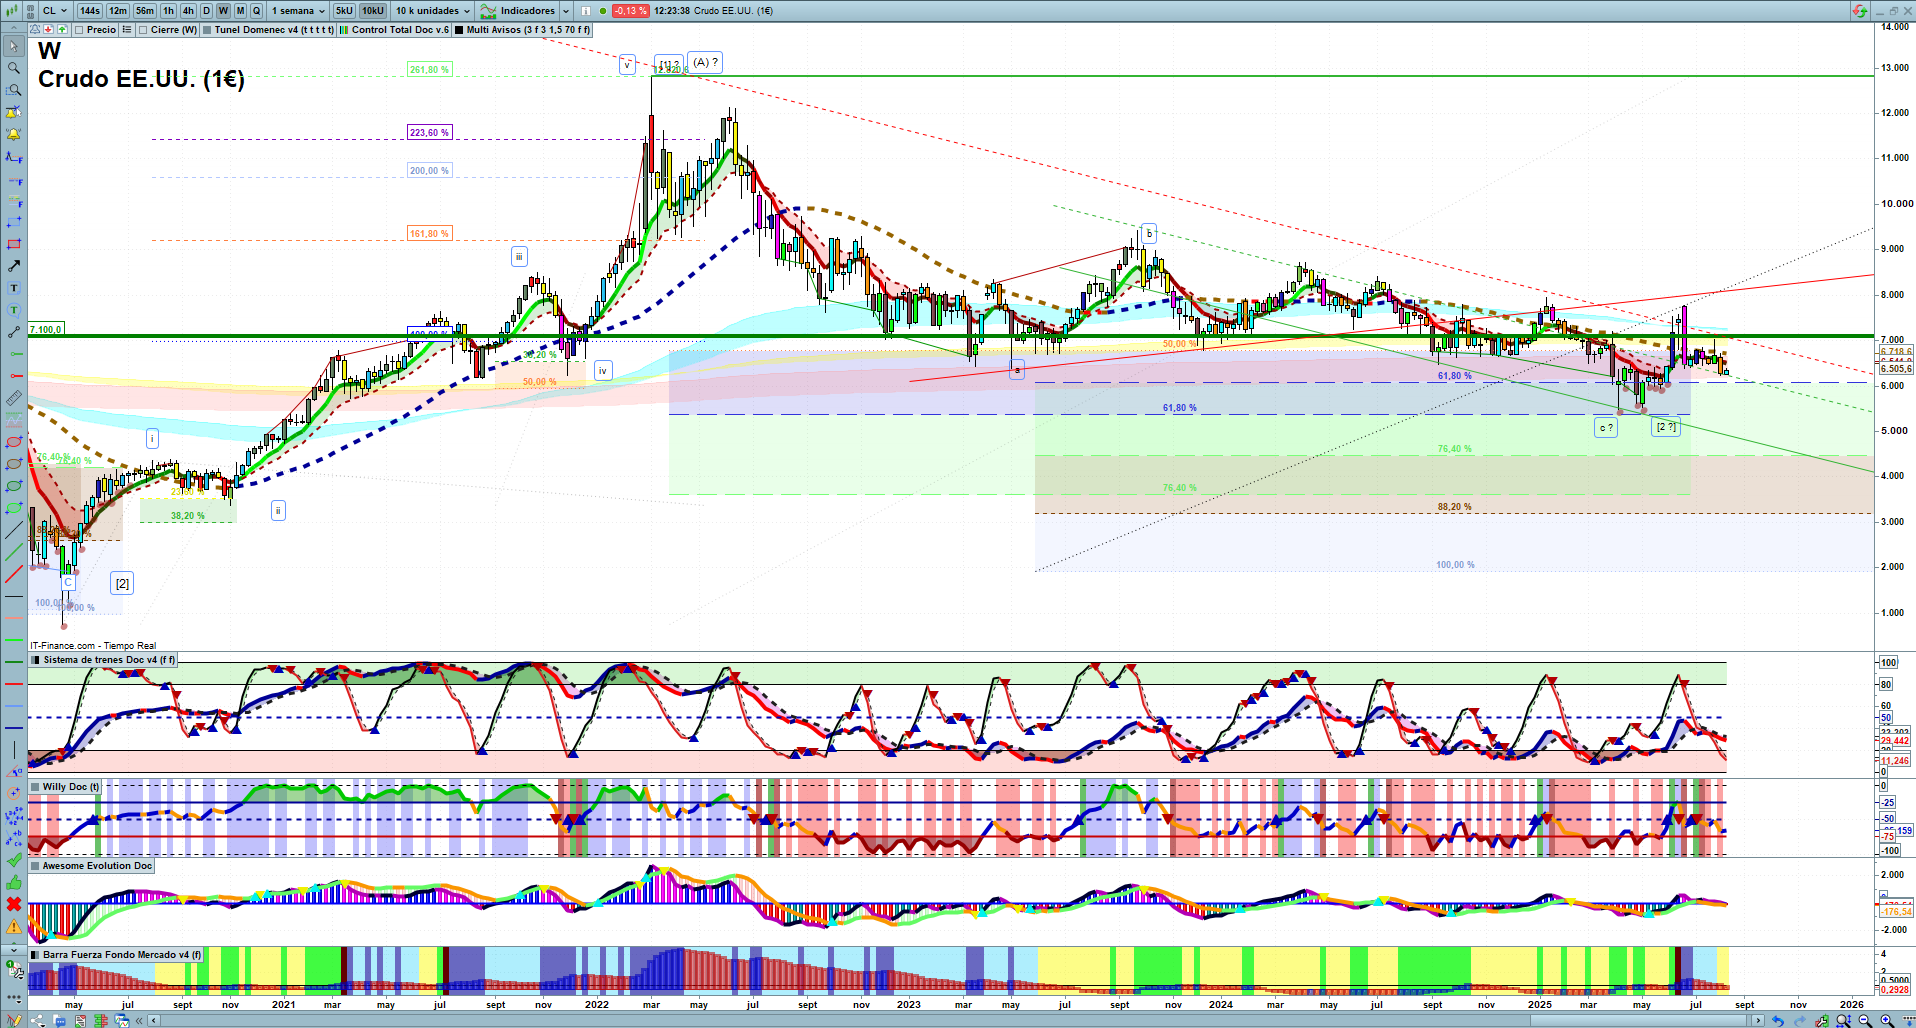Open the dropdown arrow next to Indicadores
This screenshot has height=1028, width=1916.
(x=566, y=11)
